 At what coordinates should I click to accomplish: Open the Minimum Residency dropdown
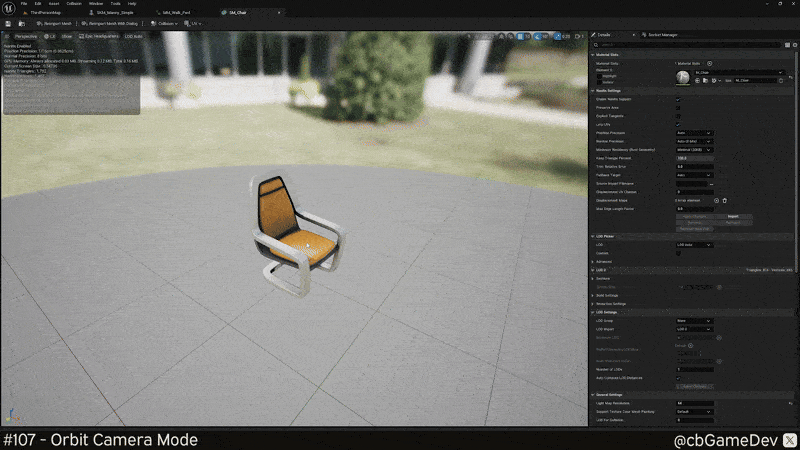coord(694,150)
